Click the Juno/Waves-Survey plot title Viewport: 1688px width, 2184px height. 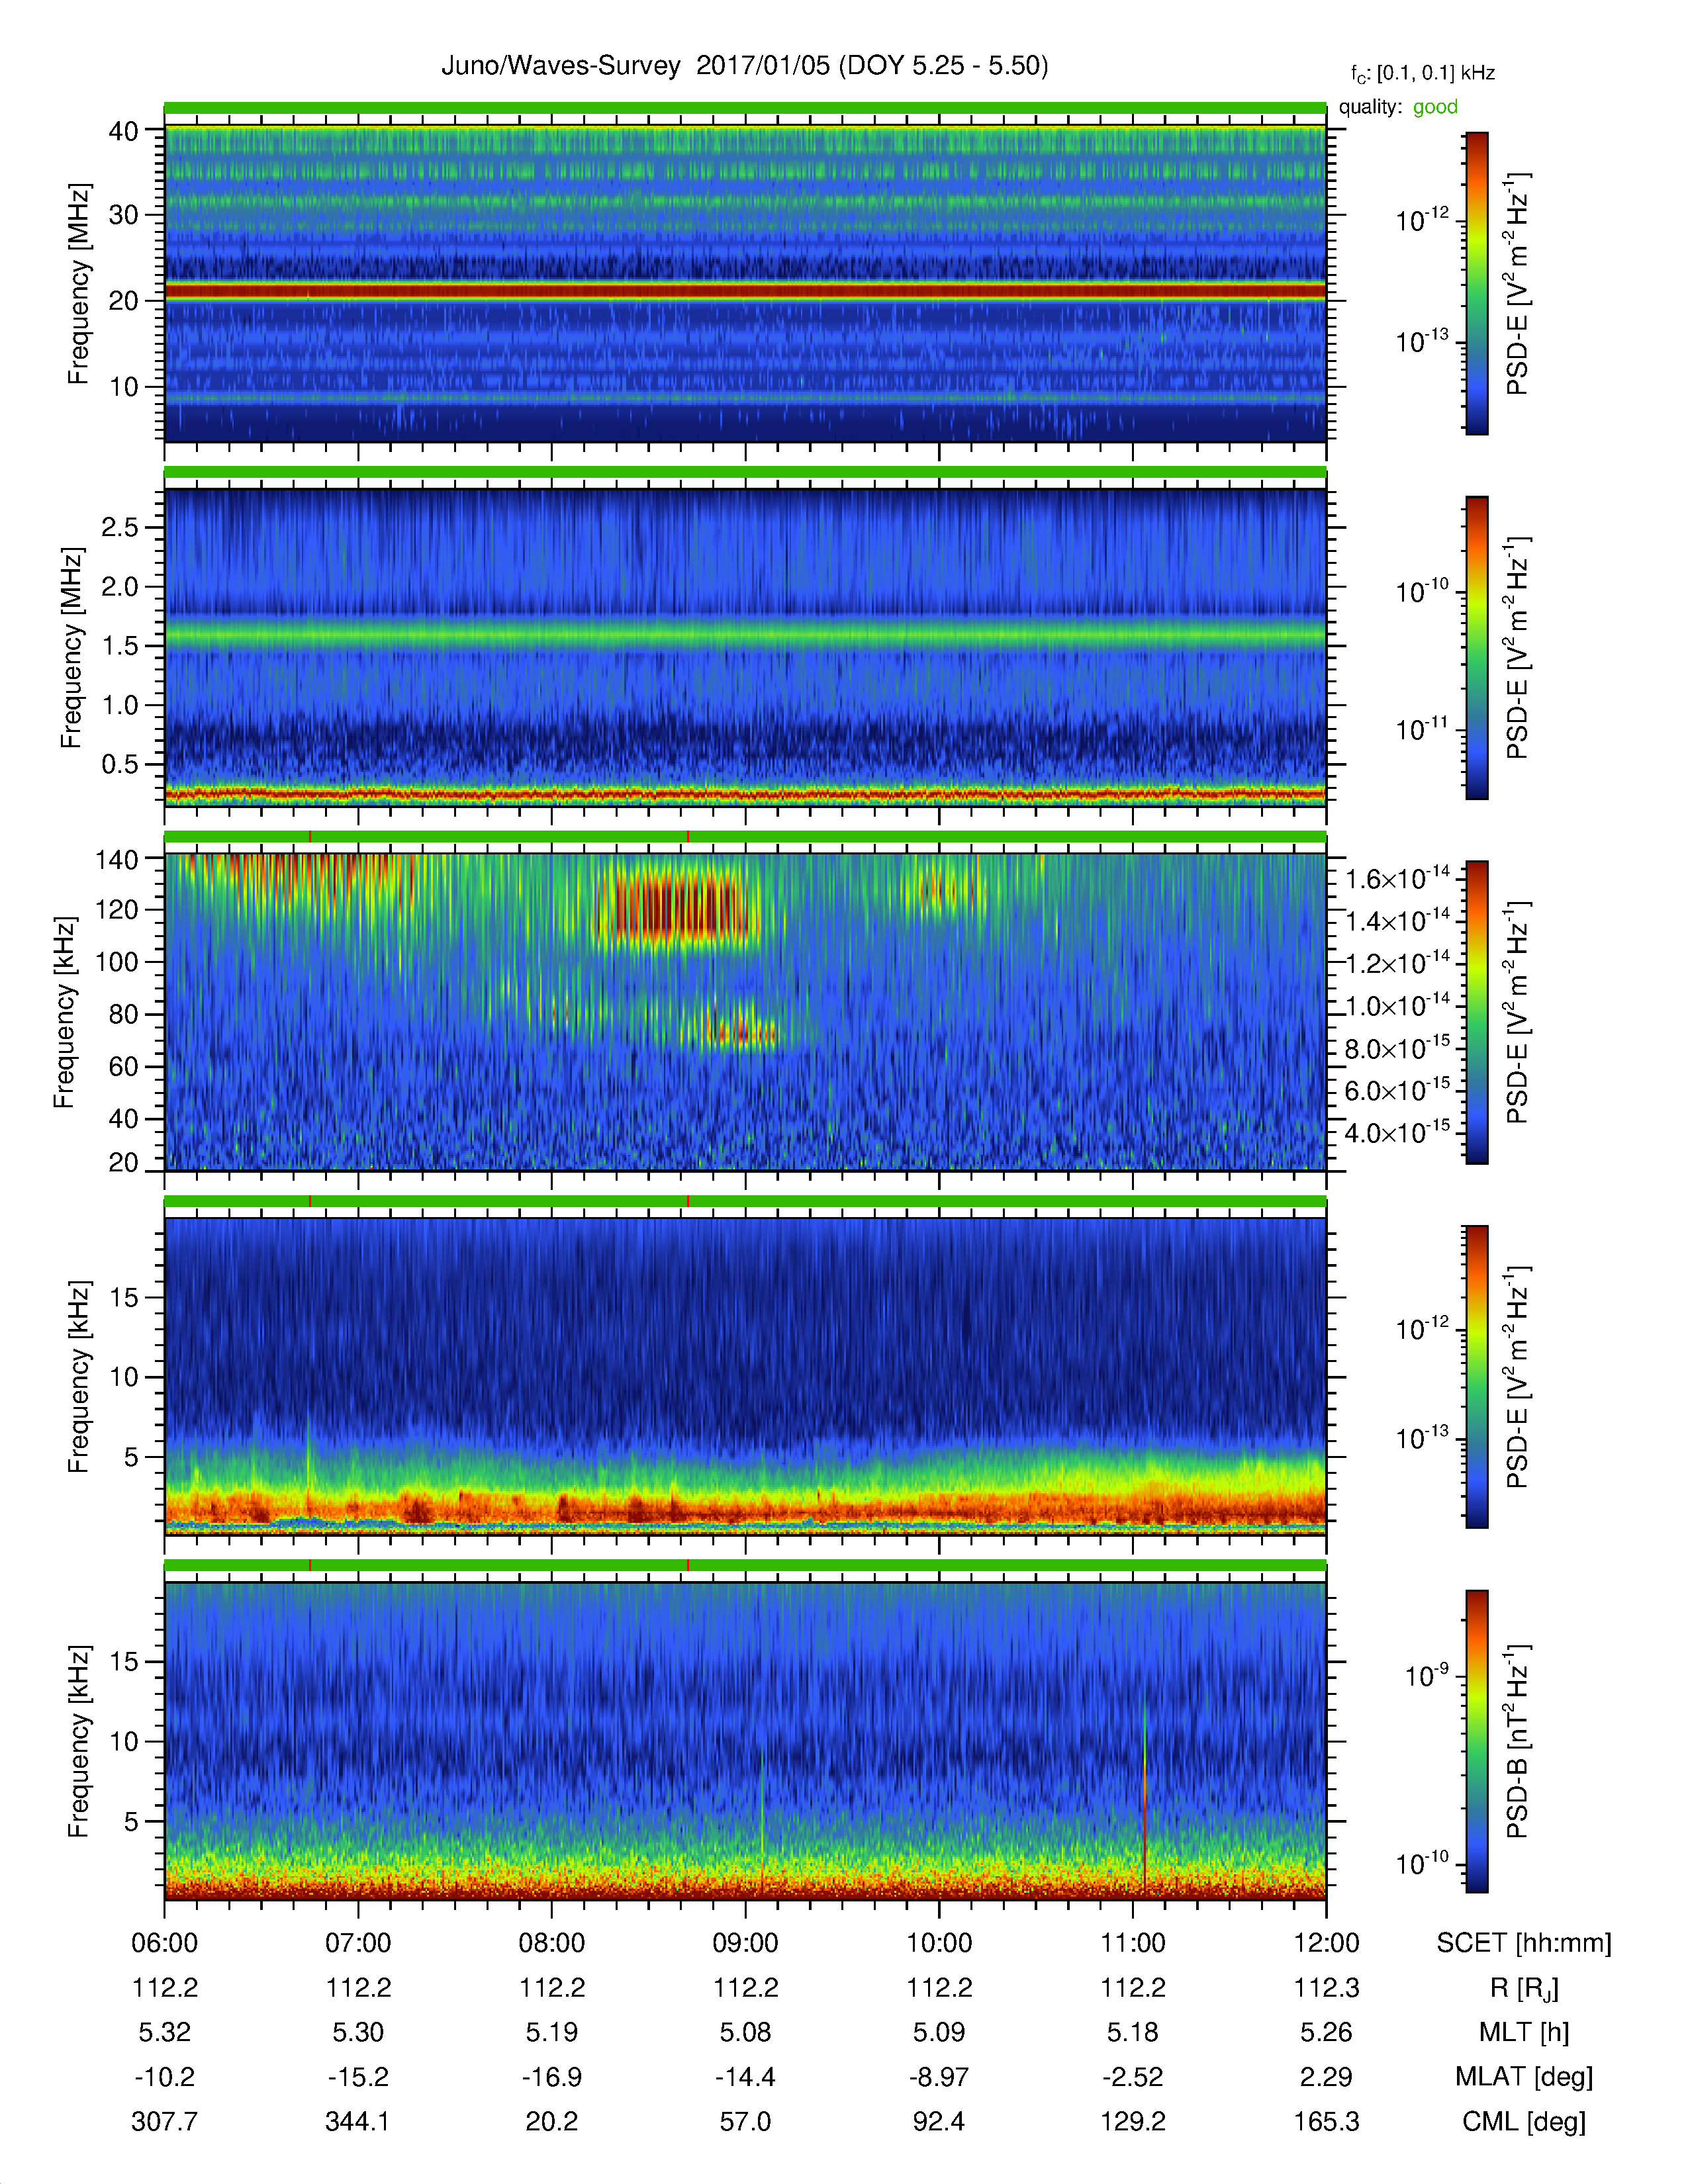(x=744, y=66)
